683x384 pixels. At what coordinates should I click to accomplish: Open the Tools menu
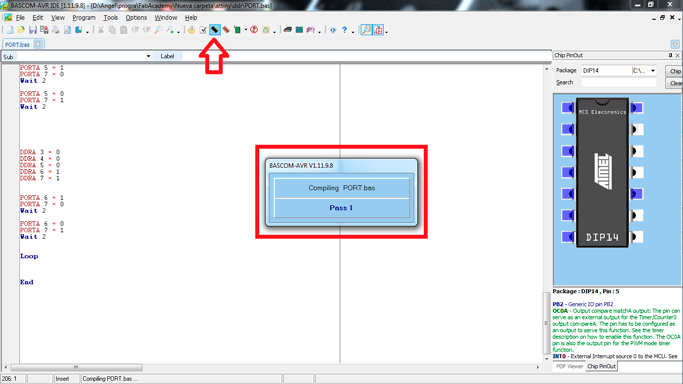coord(111,18)
